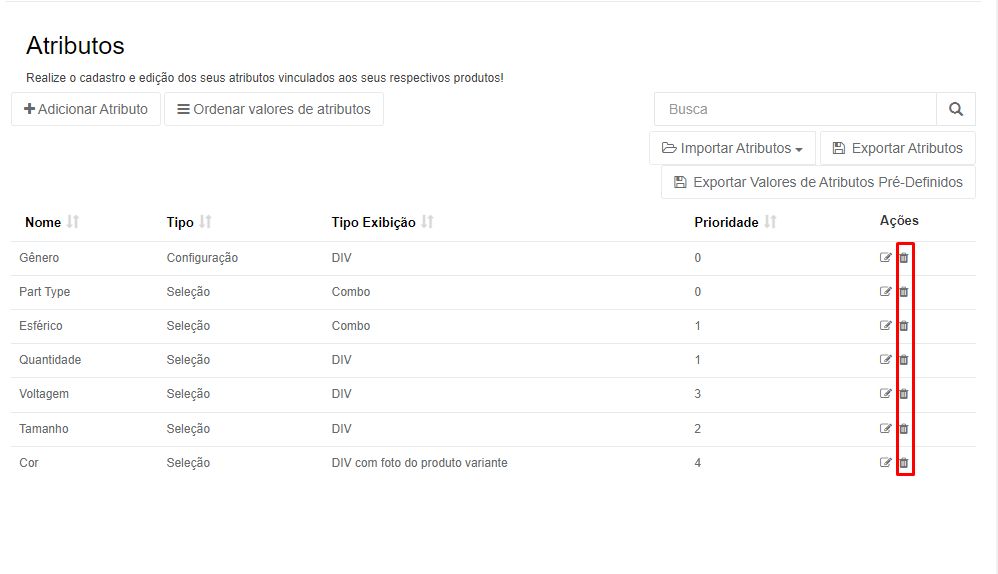Image resolution: width=998 pixels, height=574 pixels.
Task: Sort table by Nome column
Action: click(x=73, y=222)
